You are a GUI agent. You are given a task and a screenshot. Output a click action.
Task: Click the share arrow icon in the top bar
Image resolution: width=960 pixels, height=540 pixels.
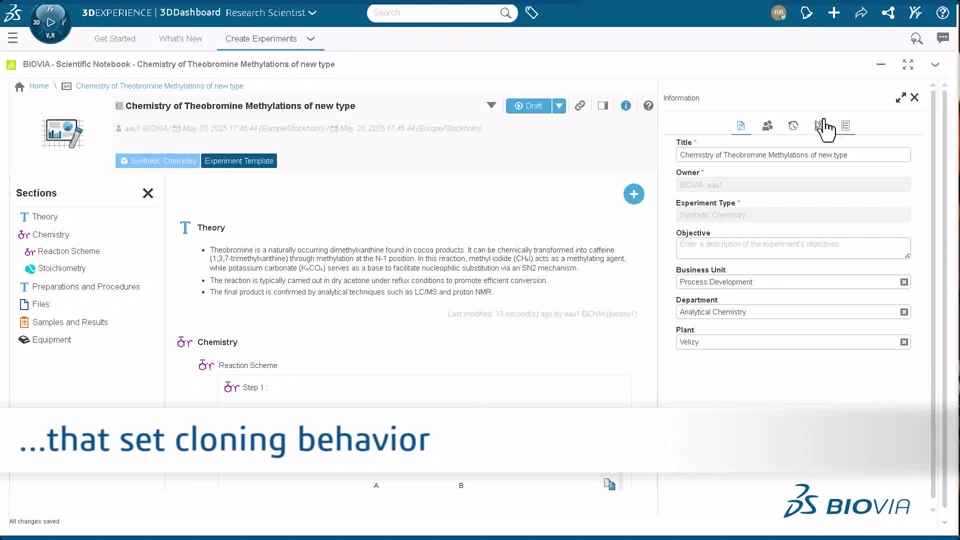pyautogui.click(x=861, y=13)
